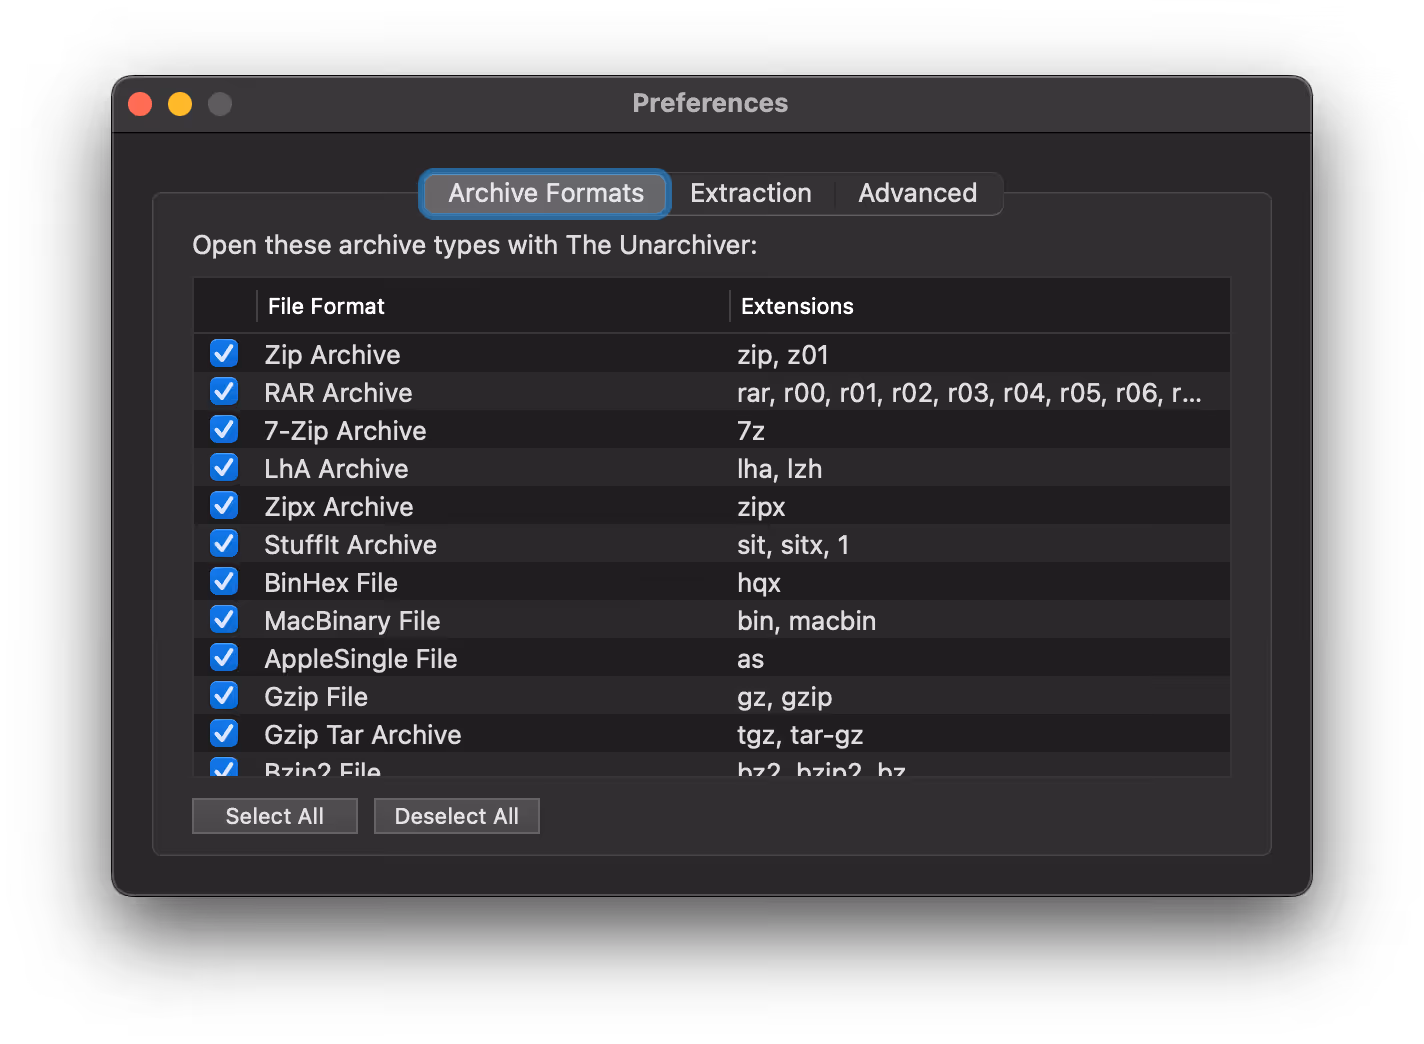Toggle the MacBinary File checkbox

click(x=224, y=620)
